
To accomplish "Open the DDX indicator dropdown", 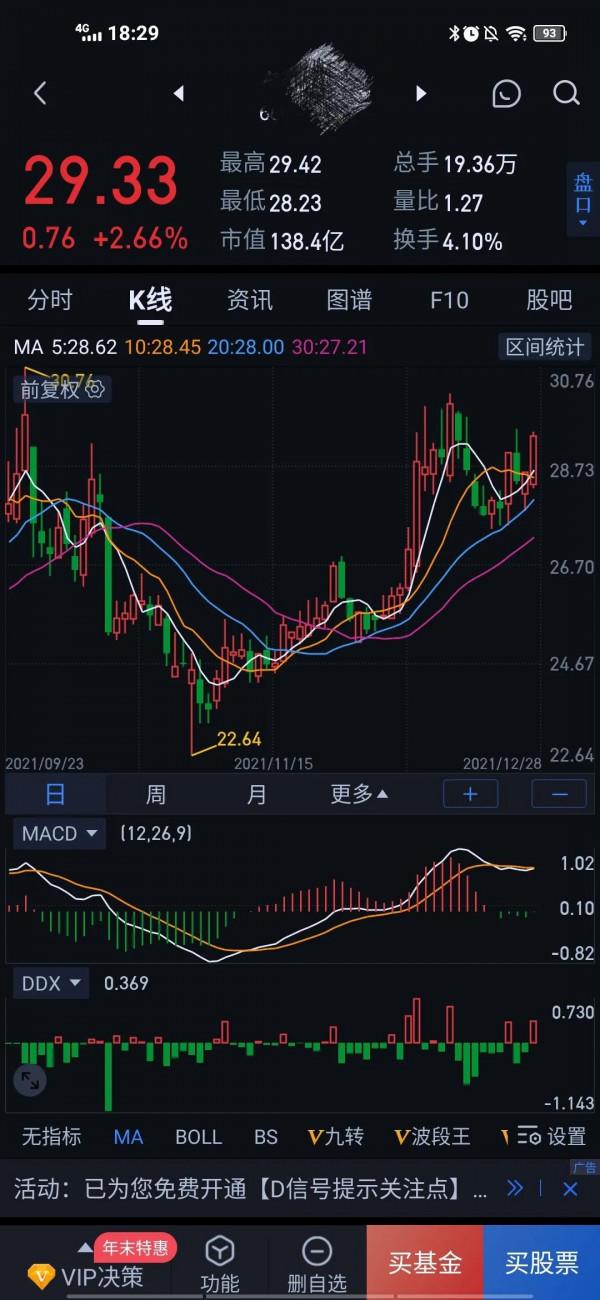I will point(51,983).
